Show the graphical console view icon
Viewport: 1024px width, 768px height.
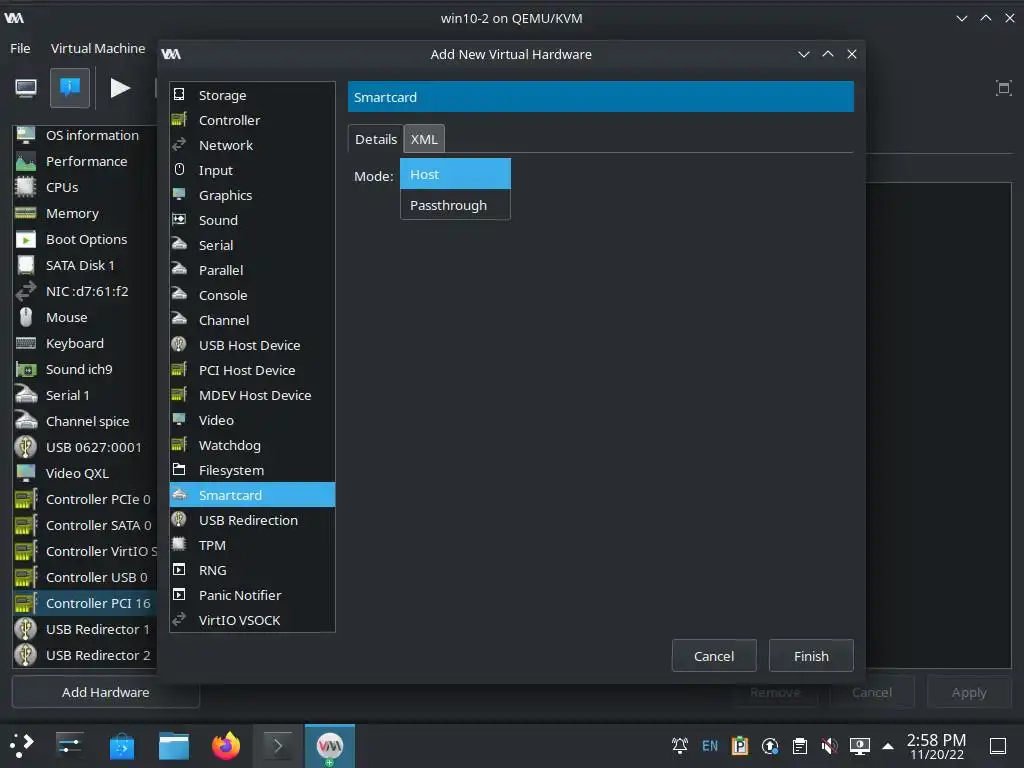pos(26,88)
